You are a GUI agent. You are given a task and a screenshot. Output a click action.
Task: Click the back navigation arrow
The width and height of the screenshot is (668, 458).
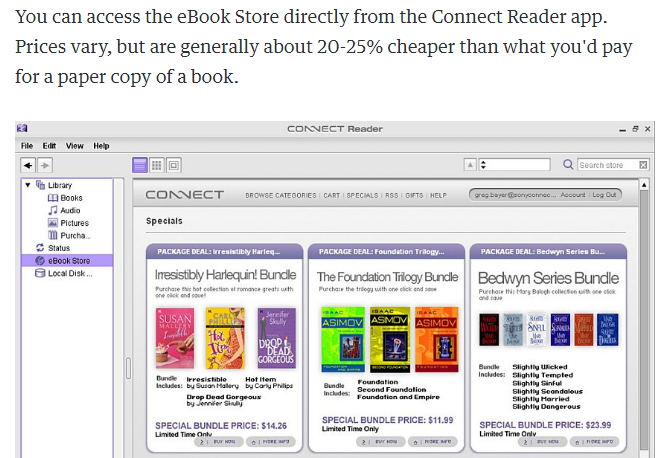point(28,165)
